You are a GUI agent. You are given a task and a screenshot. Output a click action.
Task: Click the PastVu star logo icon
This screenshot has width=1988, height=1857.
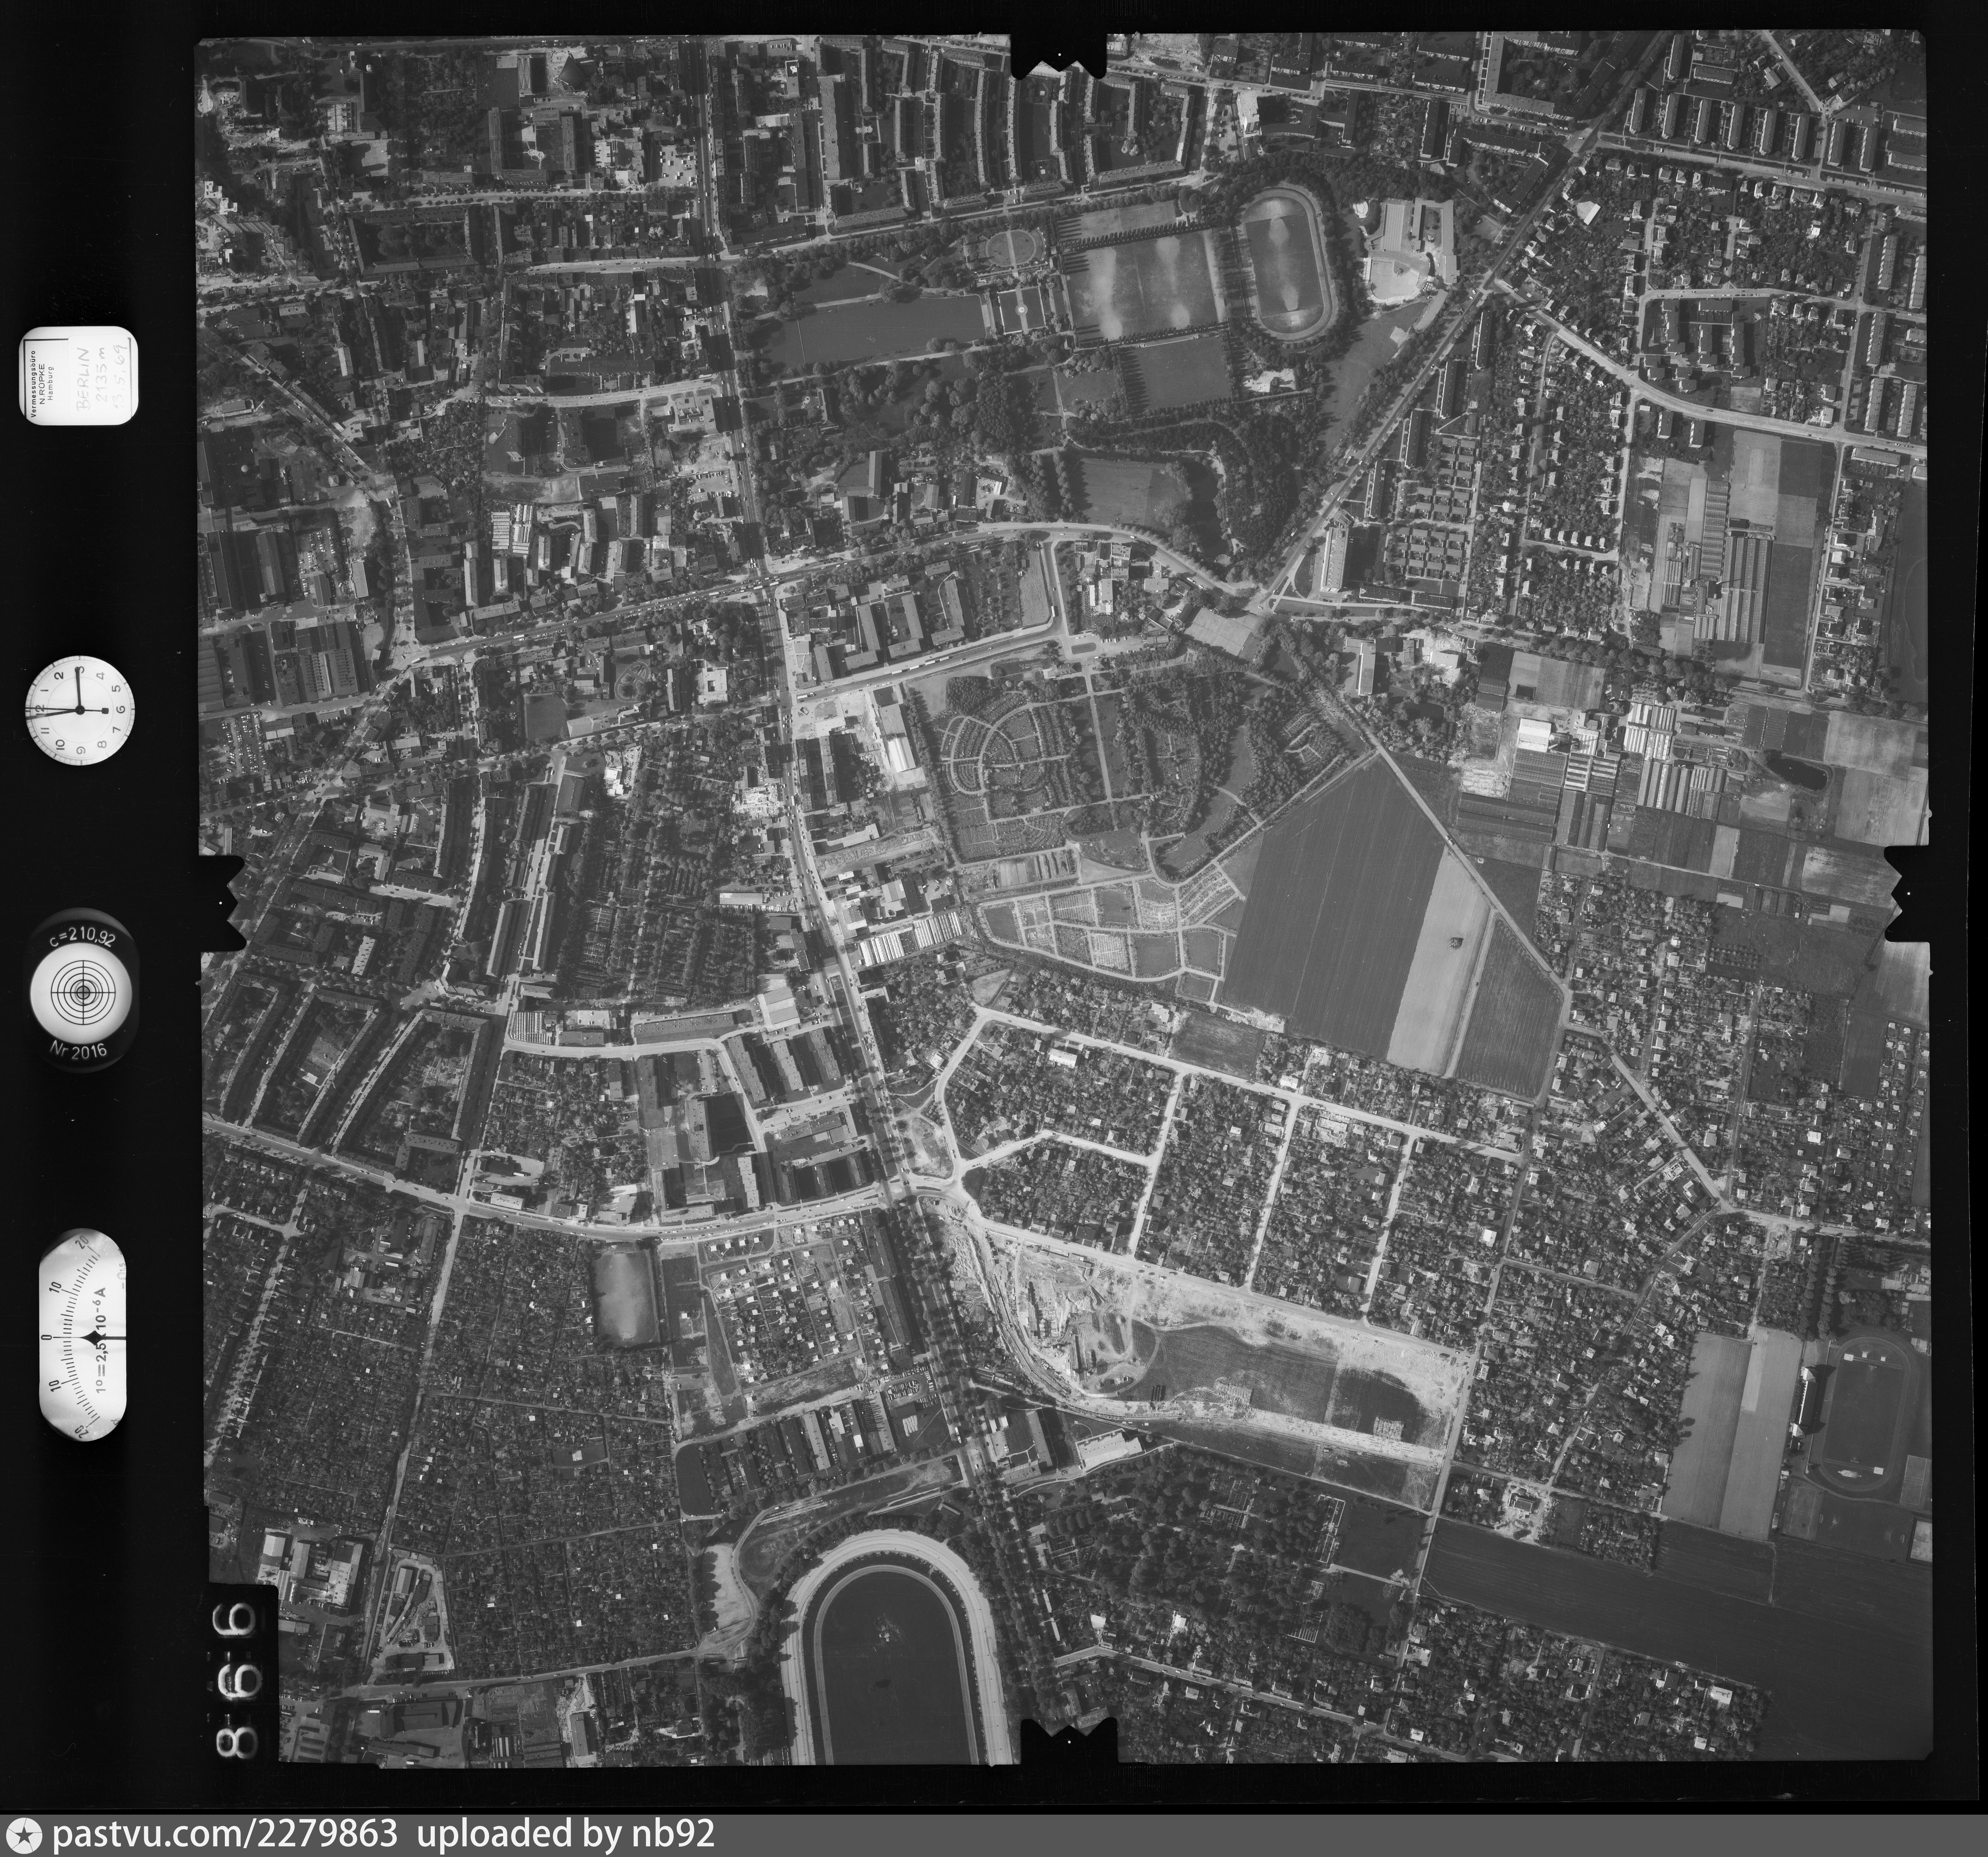point(24,1835)
